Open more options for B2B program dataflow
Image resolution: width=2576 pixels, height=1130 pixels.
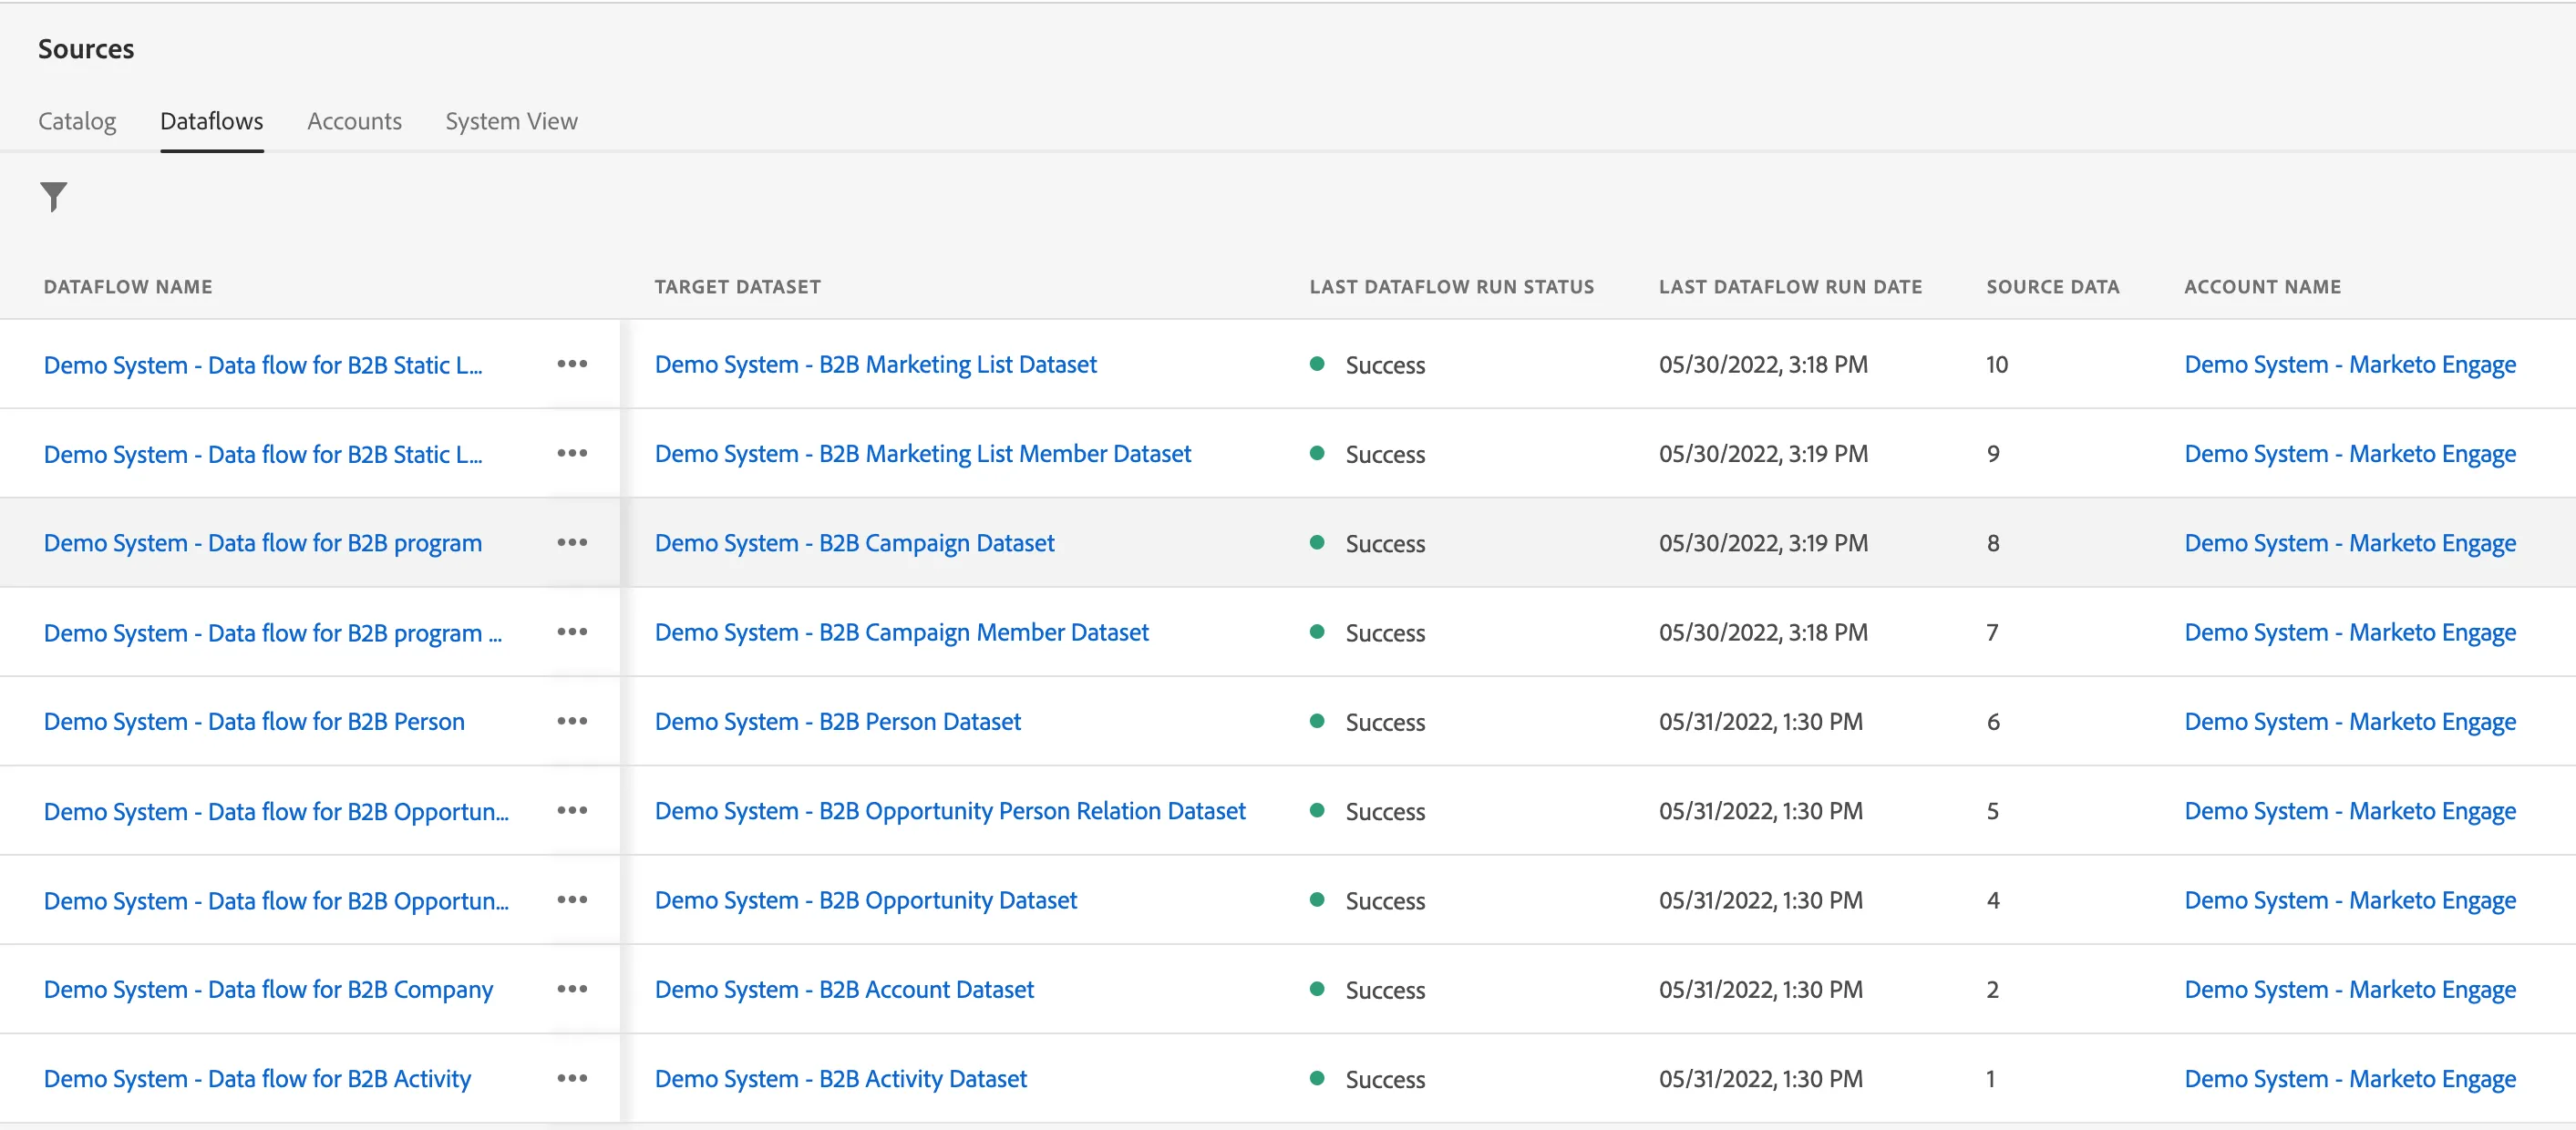(x=572, y=542)
